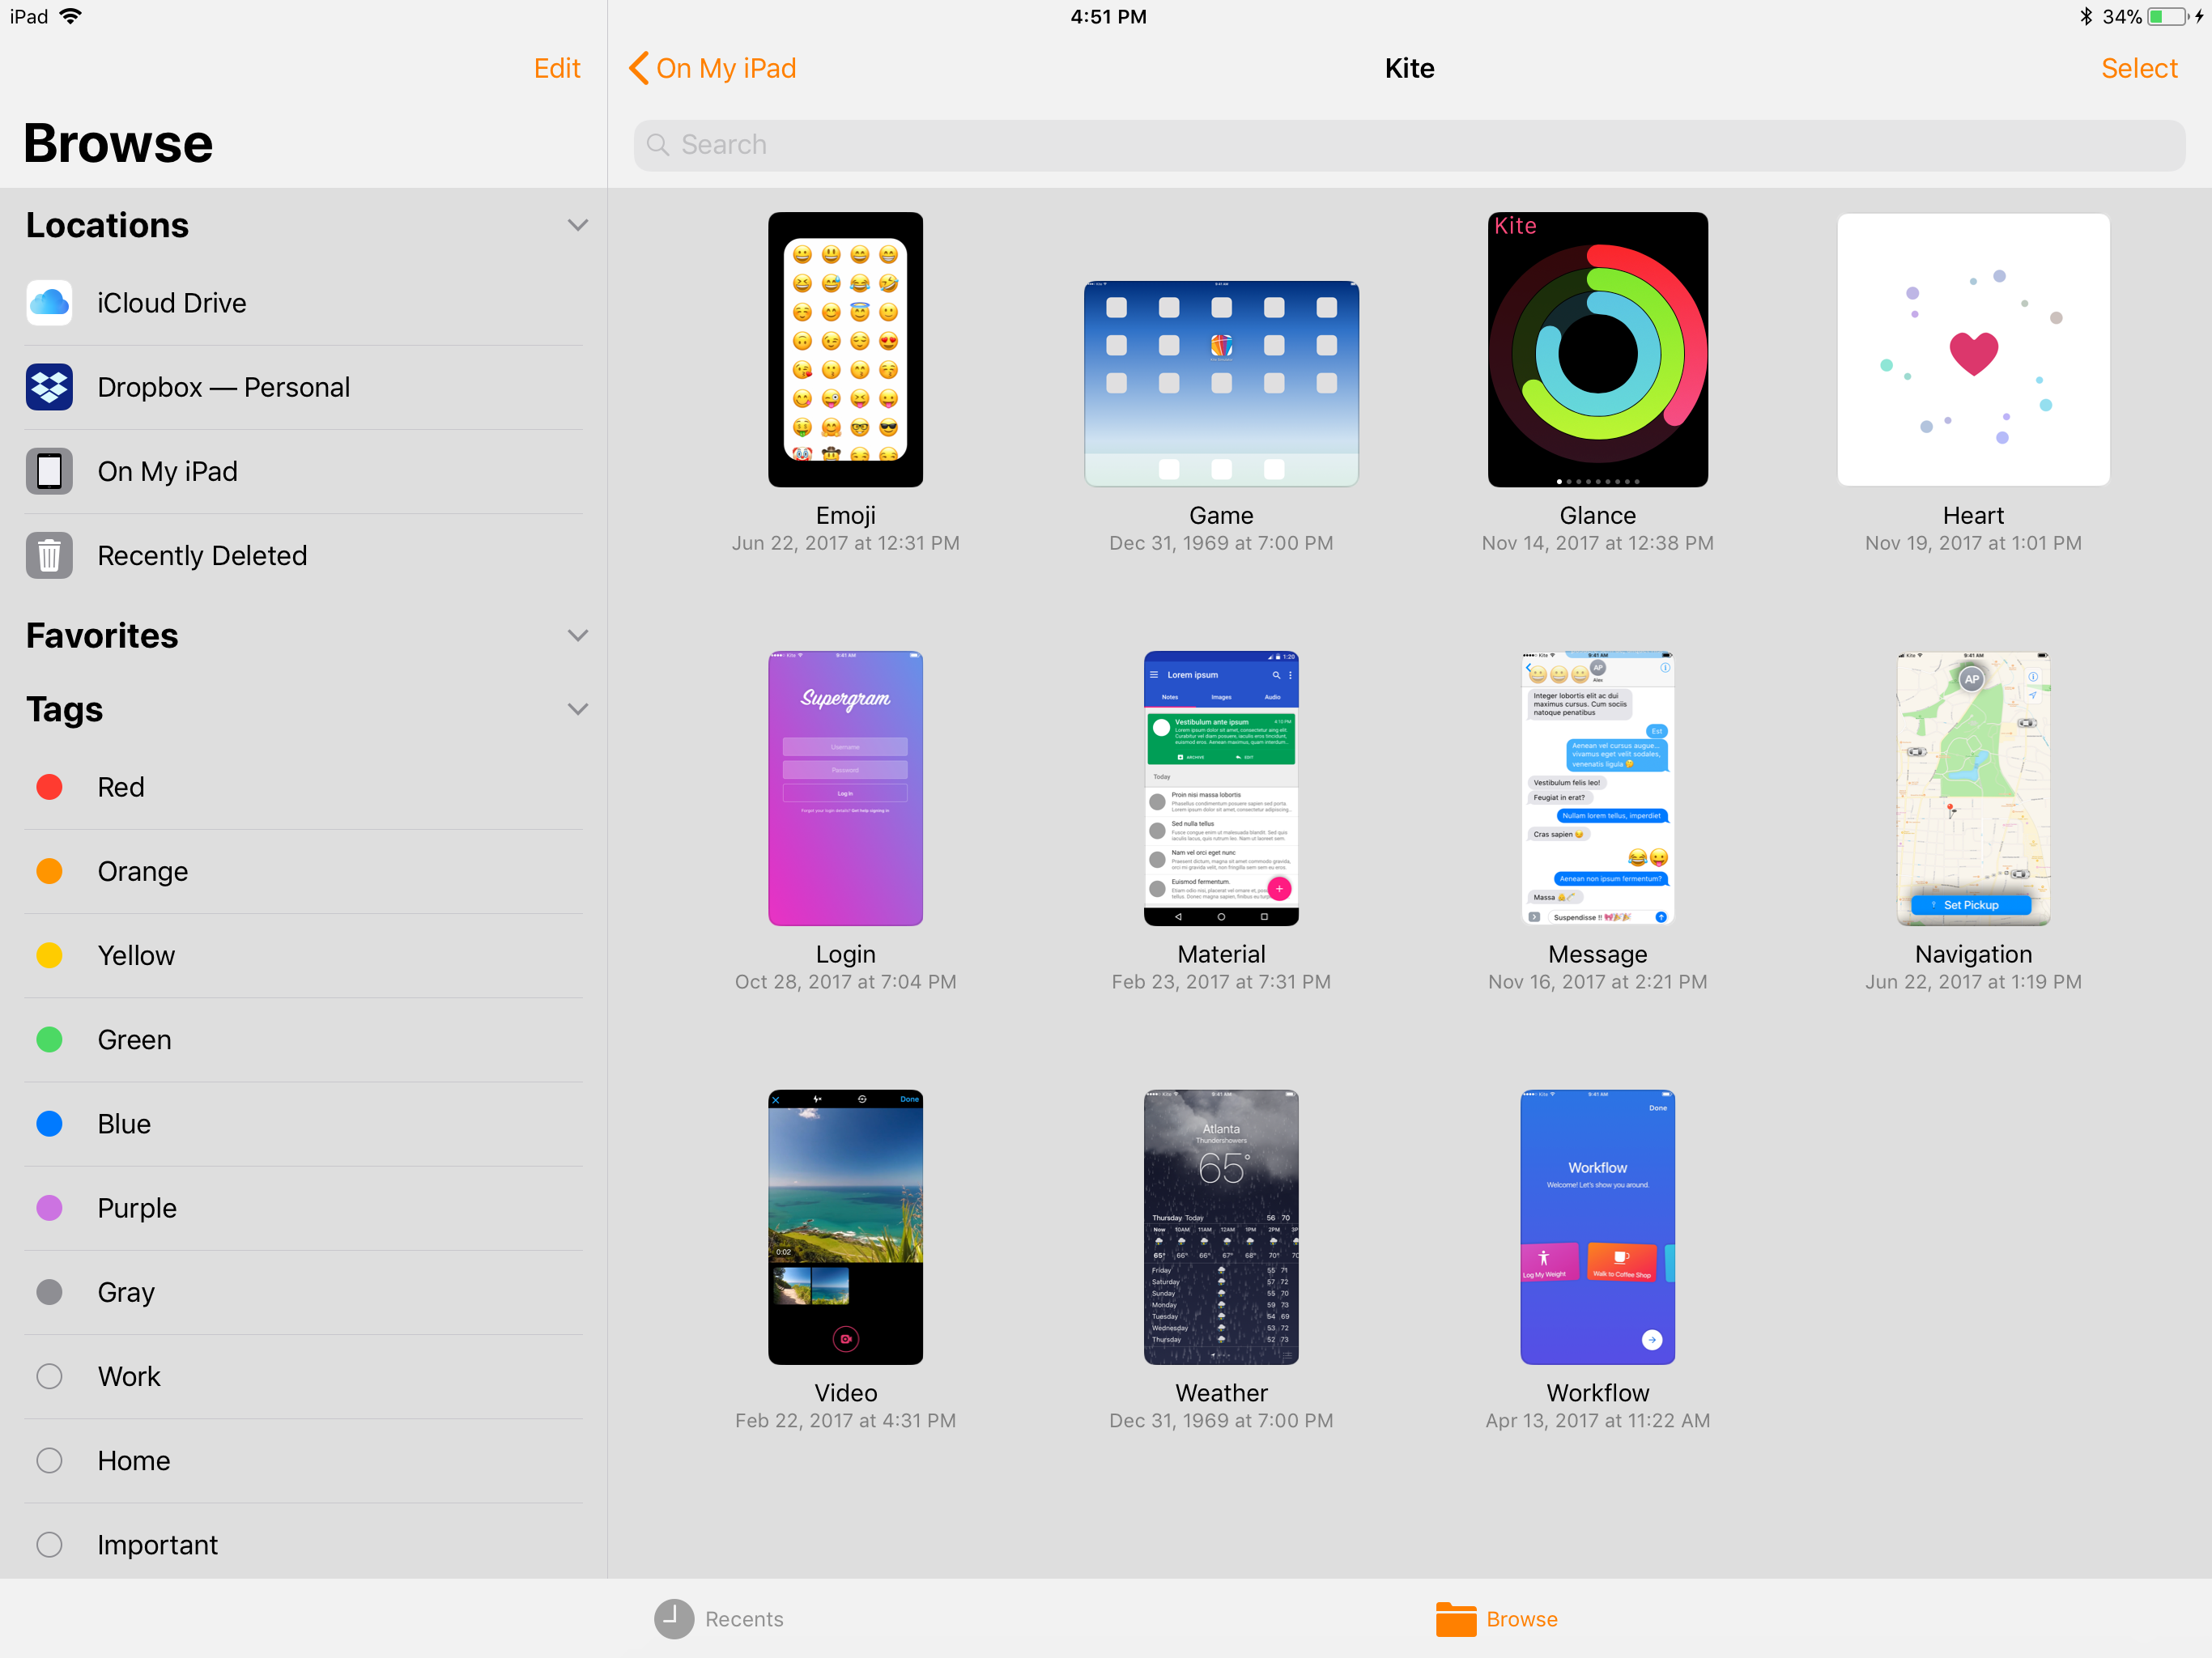This screenshot has width=2212, height=1658.
Task: Select the empty Home tag circle
Action: 49,1460
